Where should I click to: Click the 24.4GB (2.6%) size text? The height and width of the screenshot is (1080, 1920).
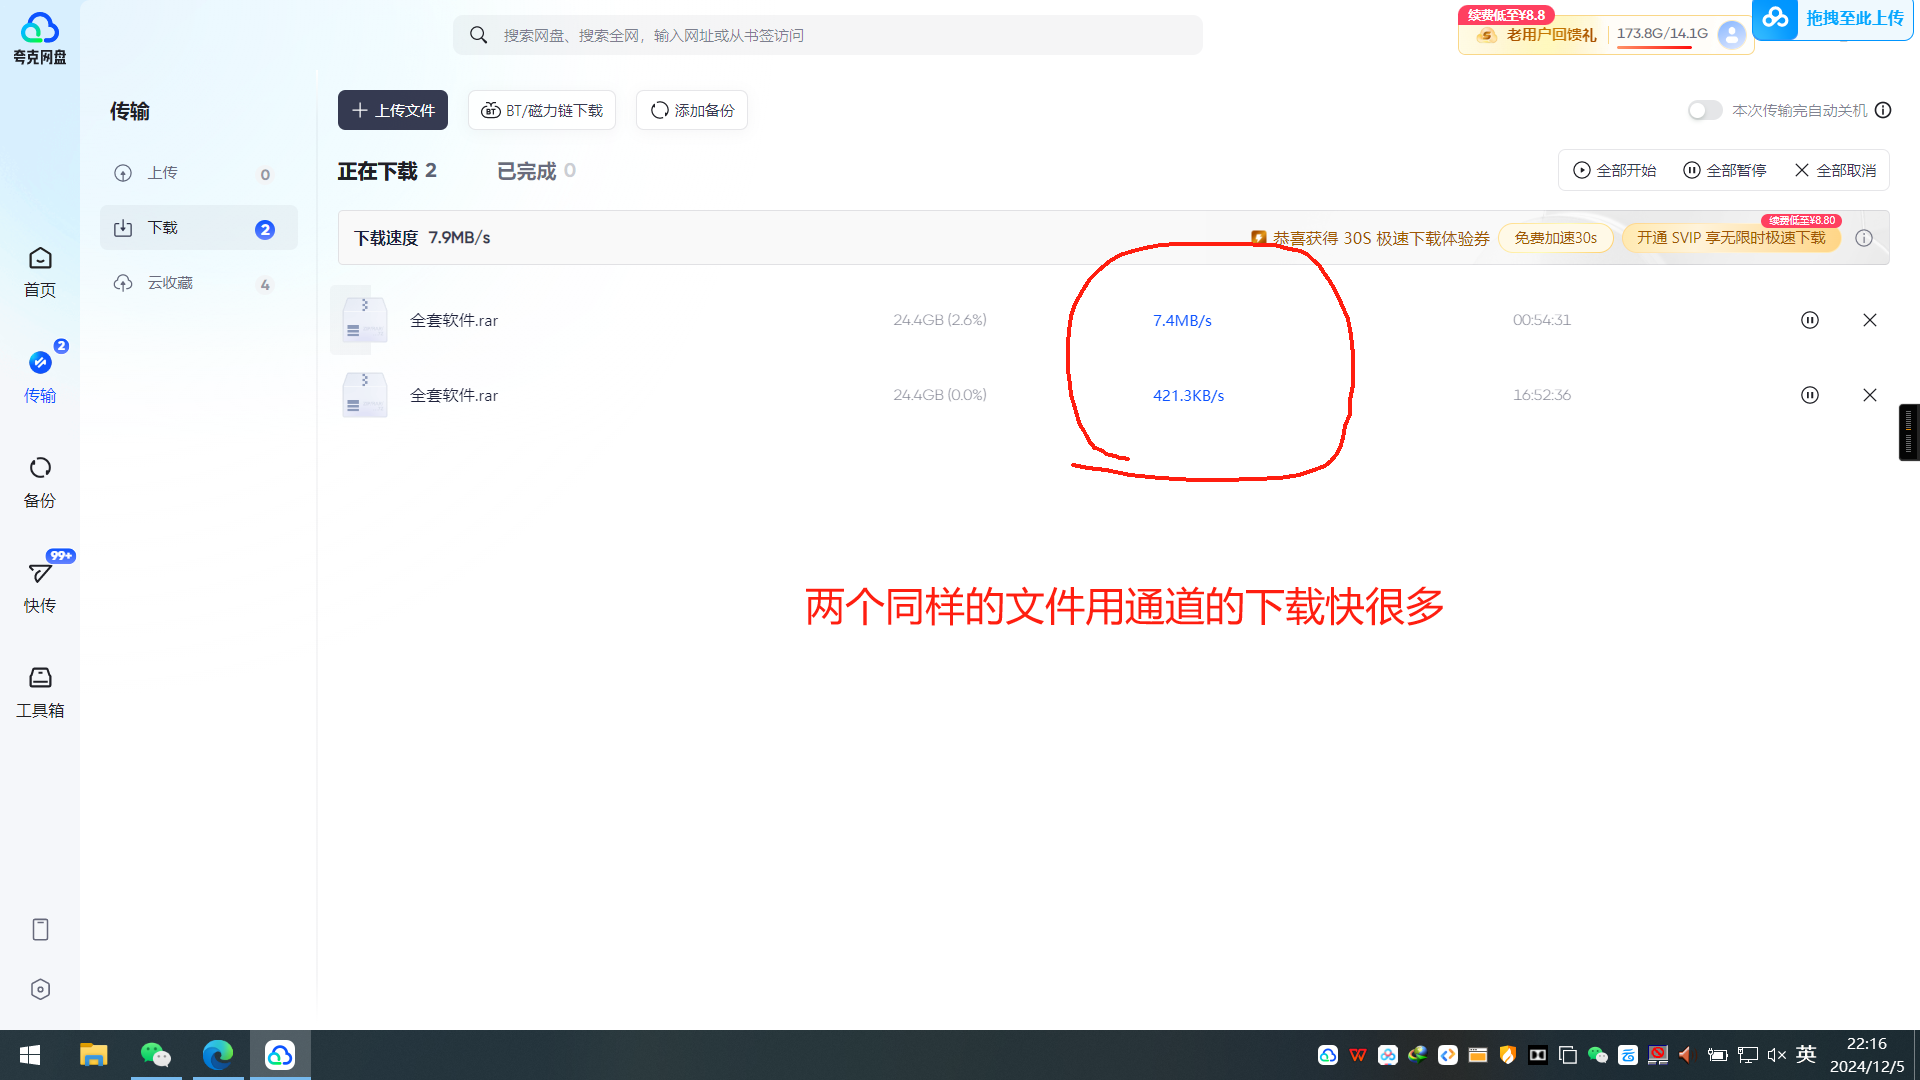(x=939, y=320)
